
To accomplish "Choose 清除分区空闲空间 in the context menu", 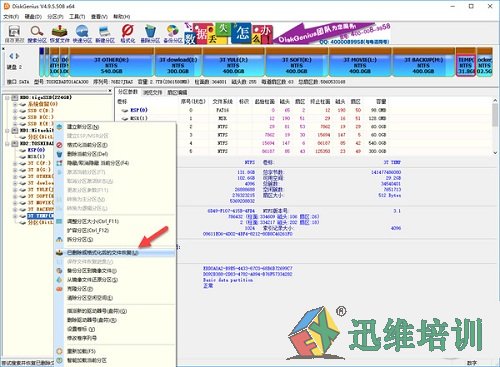I will pos(115,298).
